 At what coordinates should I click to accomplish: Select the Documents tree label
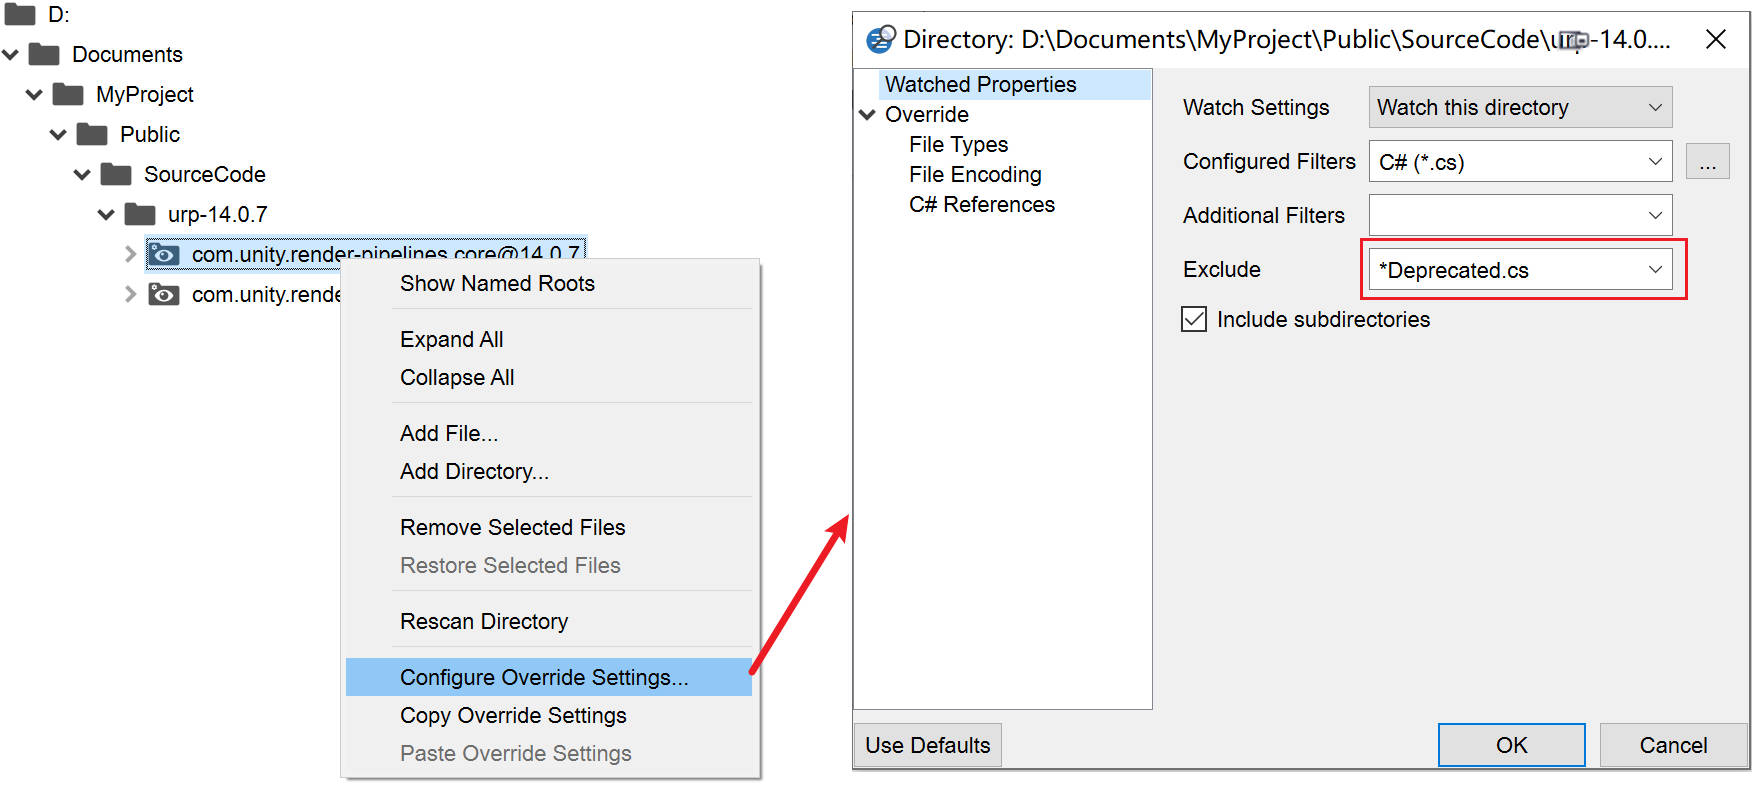(127, 54)
